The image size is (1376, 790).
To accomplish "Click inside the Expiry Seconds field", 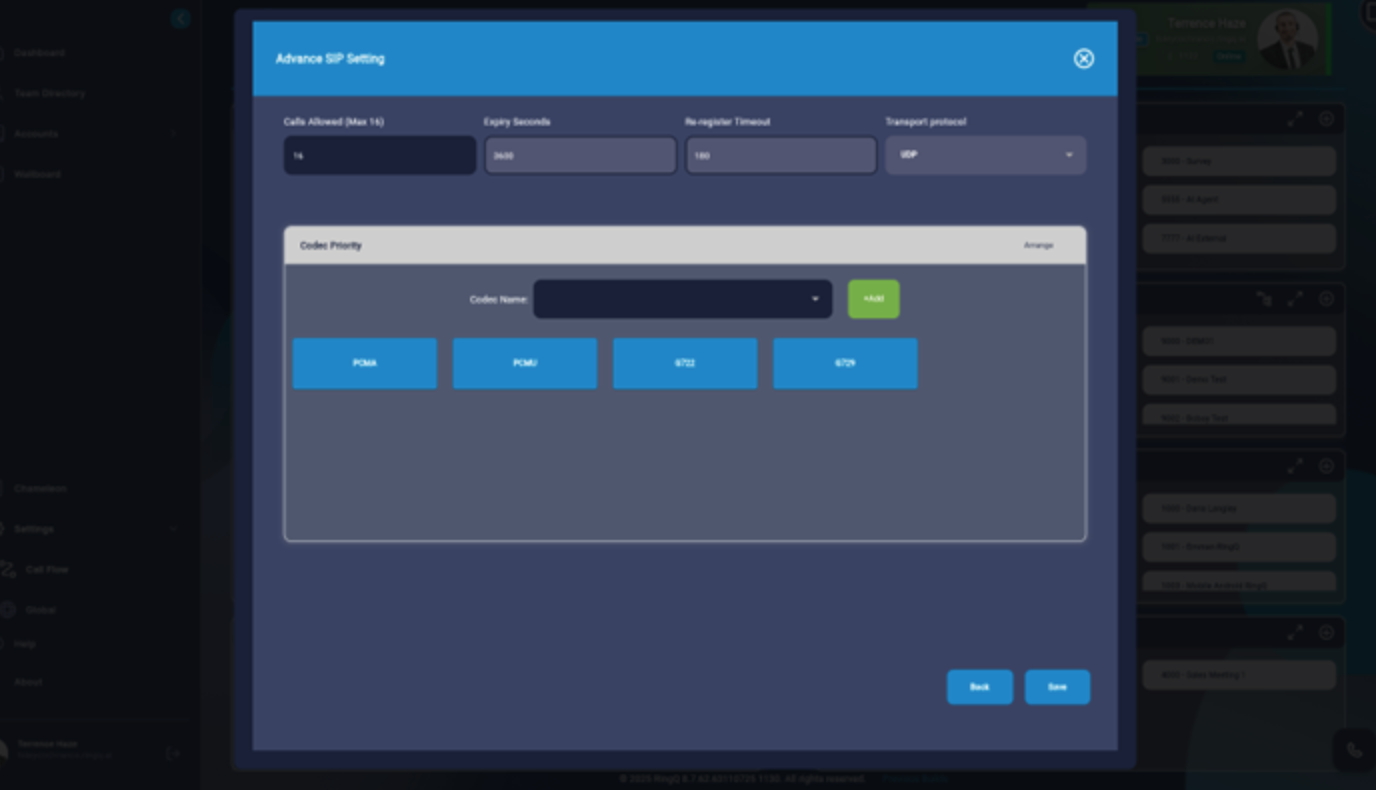I will click(580, 155).
